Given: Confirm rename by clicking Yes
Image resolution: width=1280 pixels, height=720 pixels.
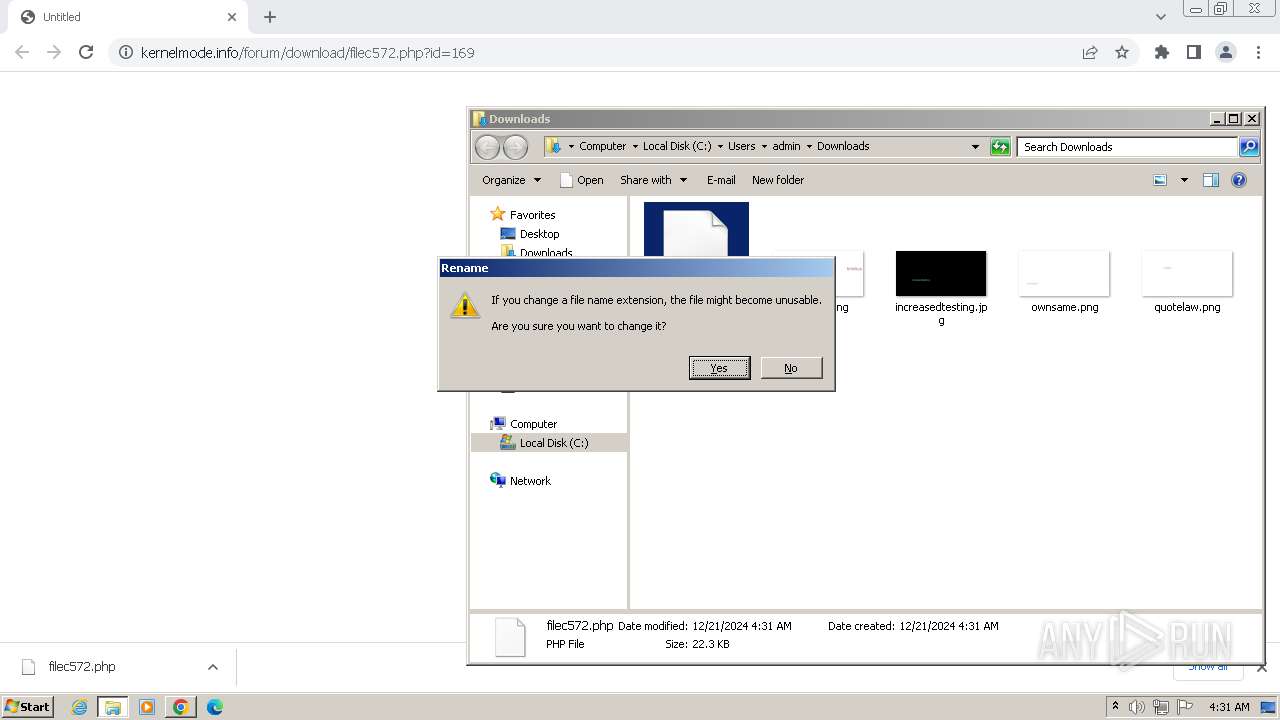Looking at the screenshot, I should tap(719, 368).
